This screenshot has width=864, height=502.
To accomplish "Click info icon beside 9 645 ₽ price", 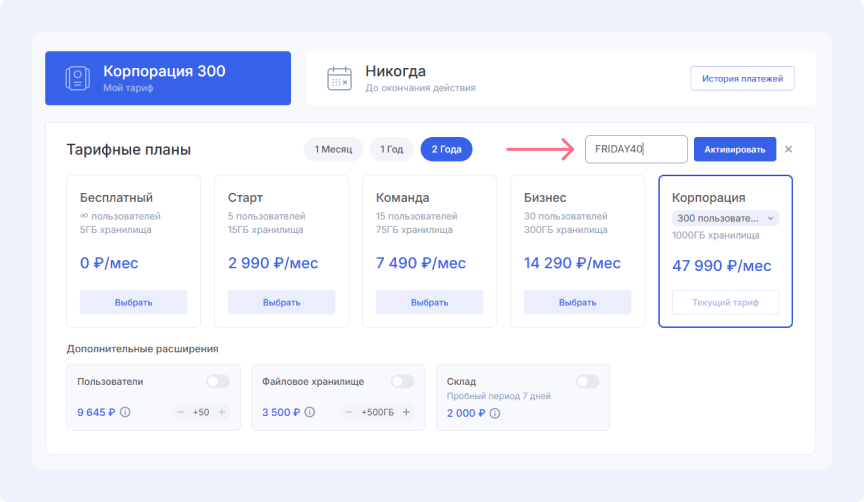I will coord(126,412).
